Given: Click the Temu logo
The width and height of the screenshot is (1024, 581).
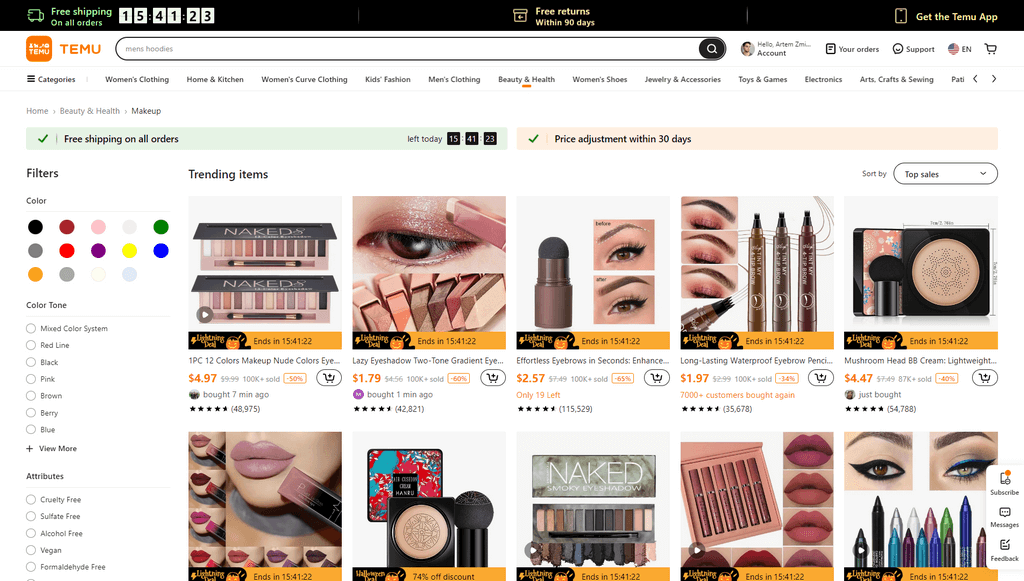Looking at the screenshot, I should point(63,49).
